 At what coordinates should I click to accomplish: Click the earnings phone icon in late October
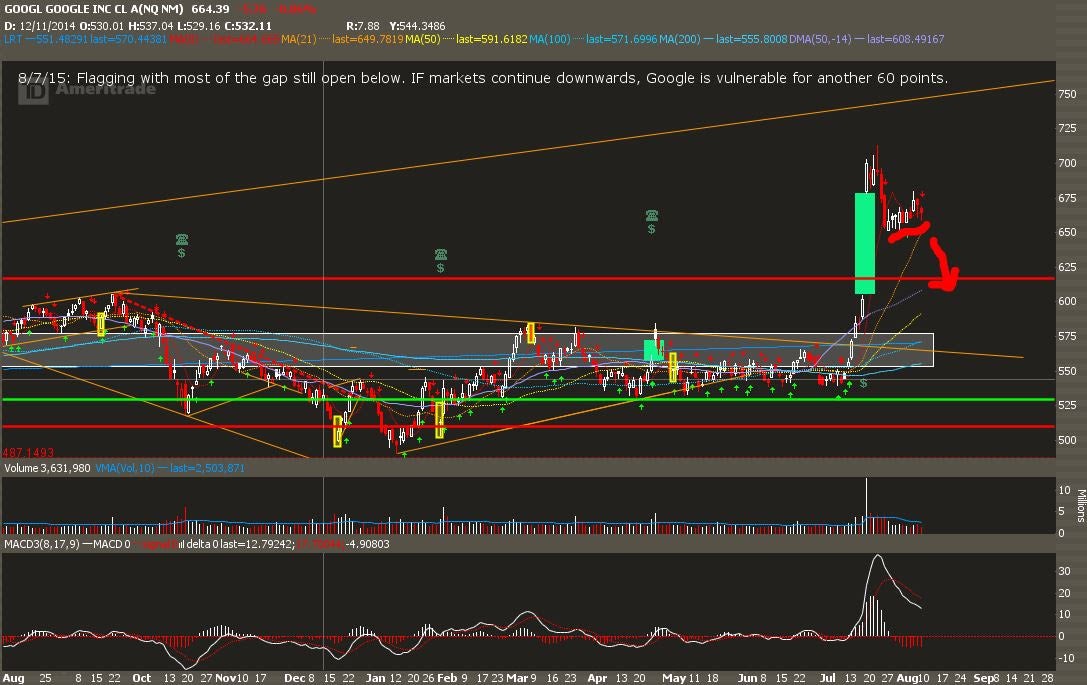click(x=182, y=239)
